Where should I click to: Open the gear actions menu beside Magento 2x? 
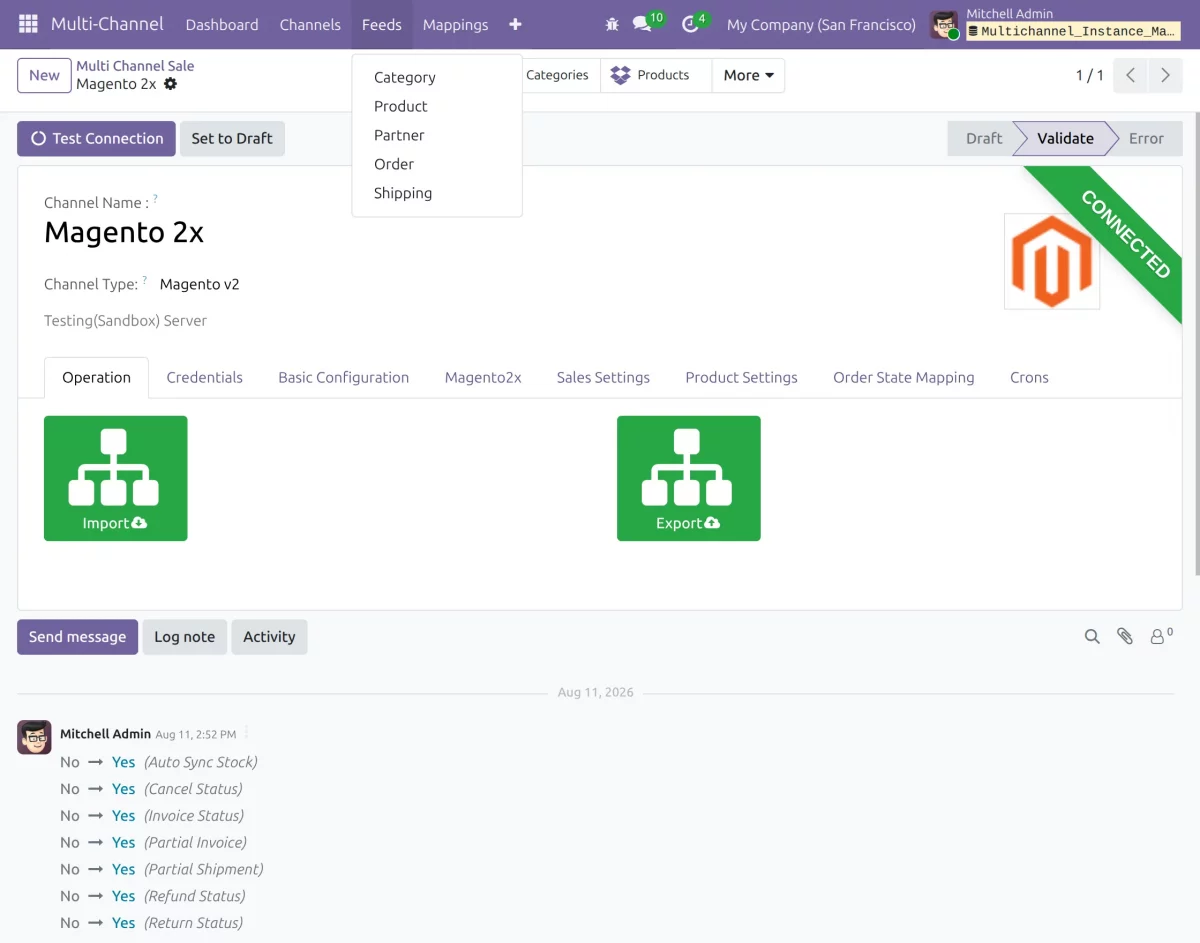pyautogui.click(x=170, y=84)
